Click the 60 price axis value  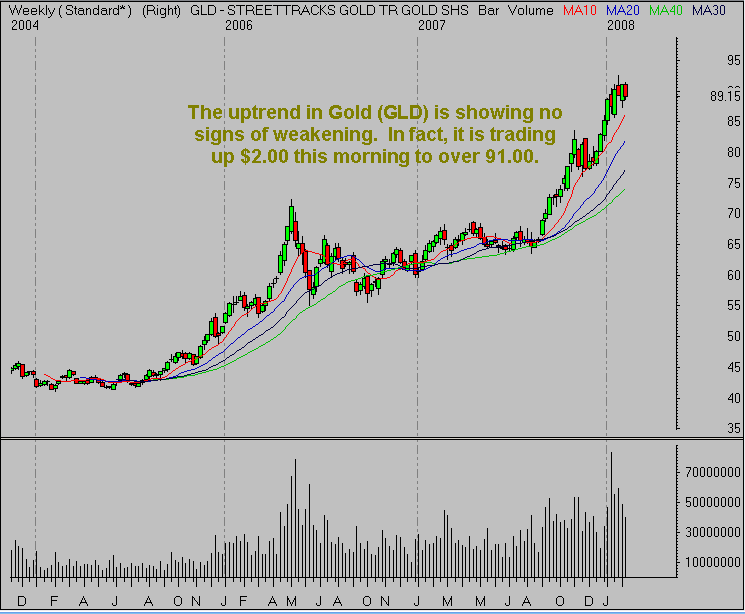[x=733, y=275]
